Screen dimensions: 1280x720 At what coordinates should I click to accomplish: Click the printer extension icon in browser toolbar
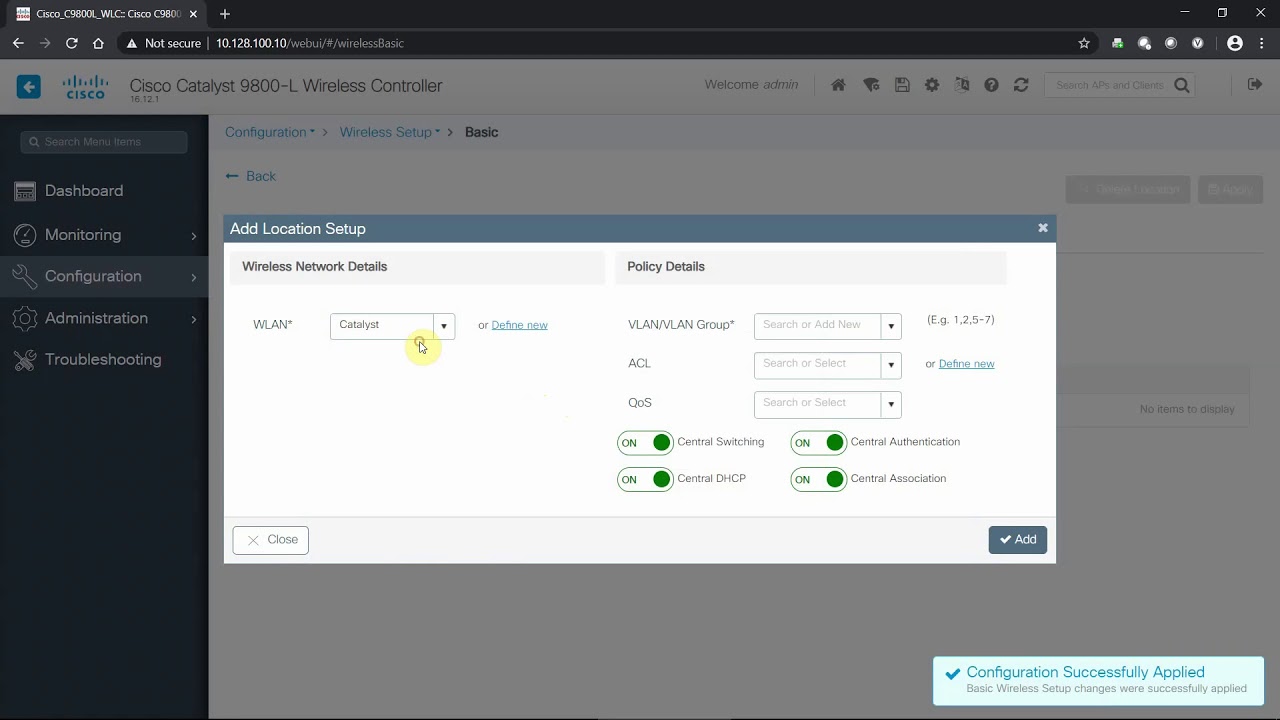tap(1118, 43)
